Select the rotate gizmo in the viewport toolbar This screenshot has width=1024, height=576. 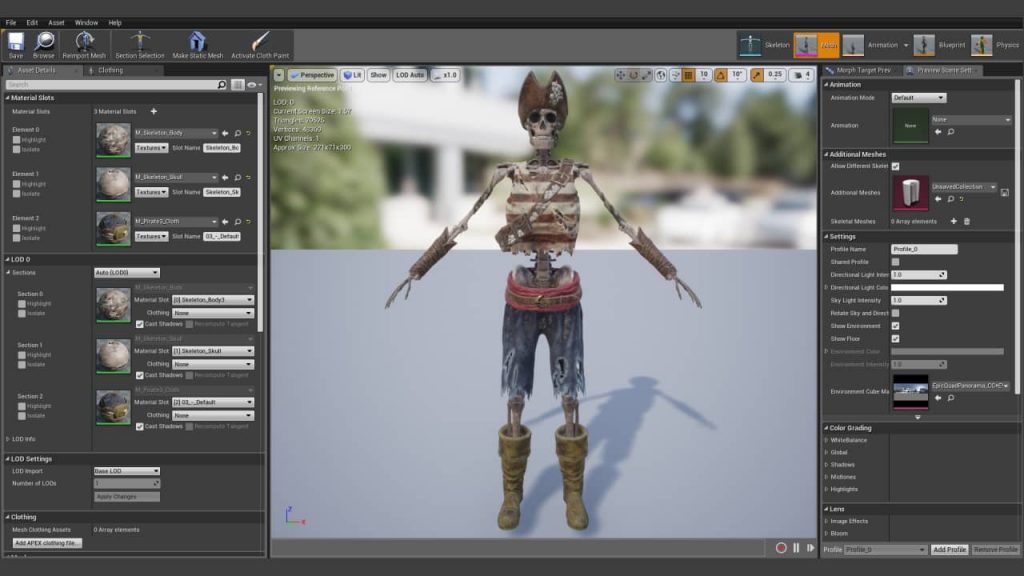[x=633, y=75]
